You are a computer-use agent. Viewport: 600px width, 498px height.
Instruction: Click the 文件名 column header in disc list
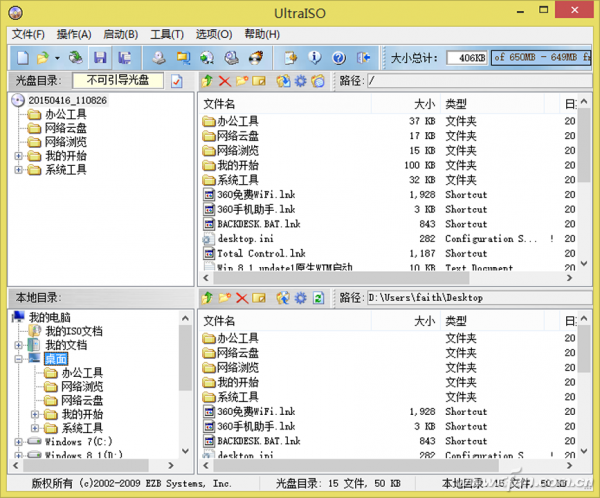[285, 104]
